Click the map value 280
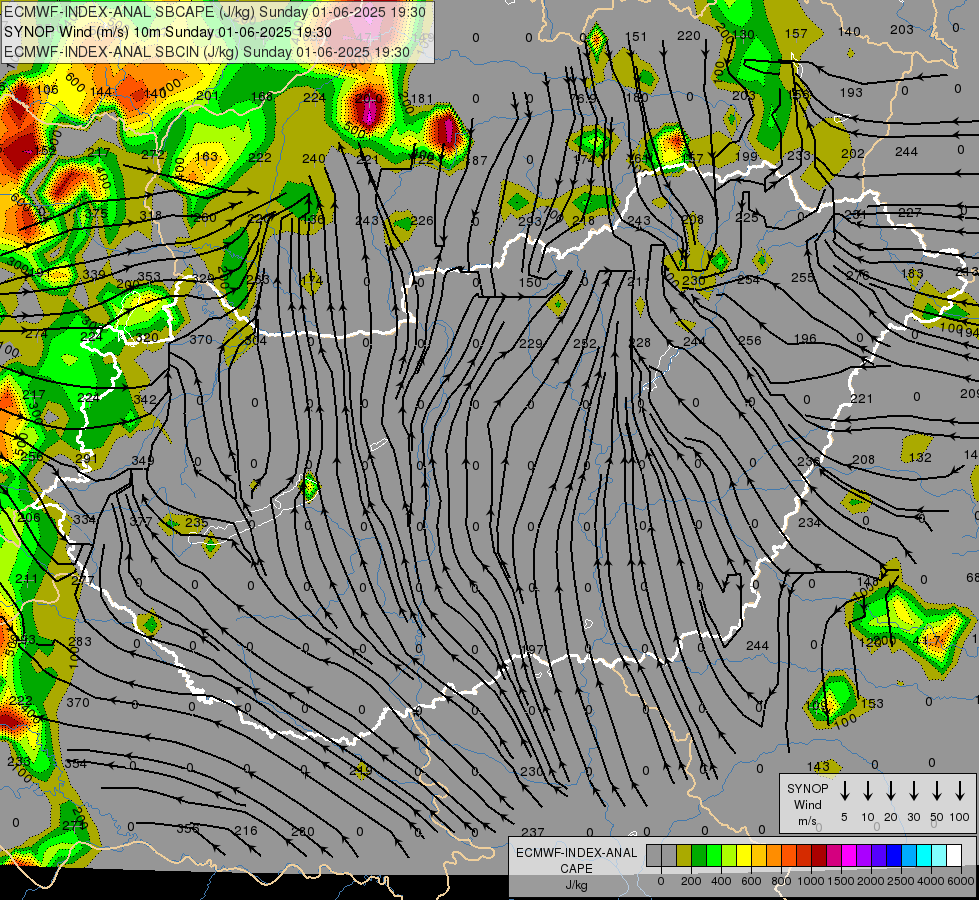The width and height of the screenshot is (979, 900). point(303,832)
